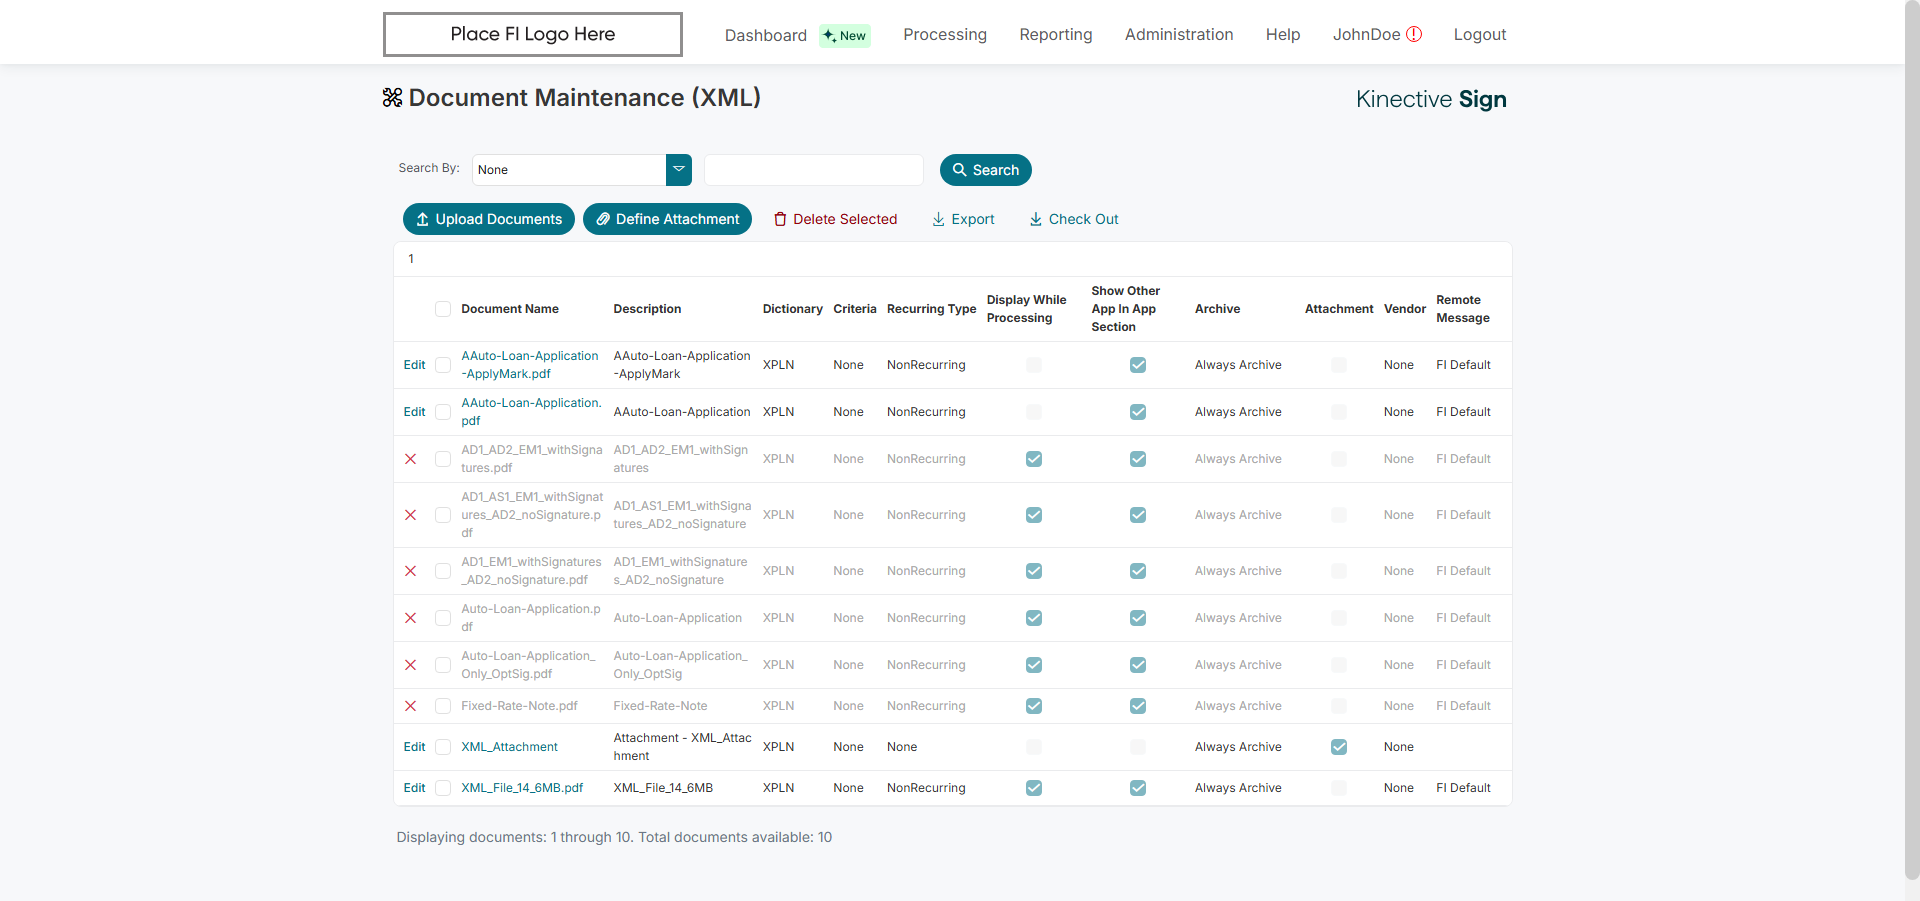Open the Reporting menu item
The image size is (1920, 901).
pyautogui.click(x=1055, y=34)
